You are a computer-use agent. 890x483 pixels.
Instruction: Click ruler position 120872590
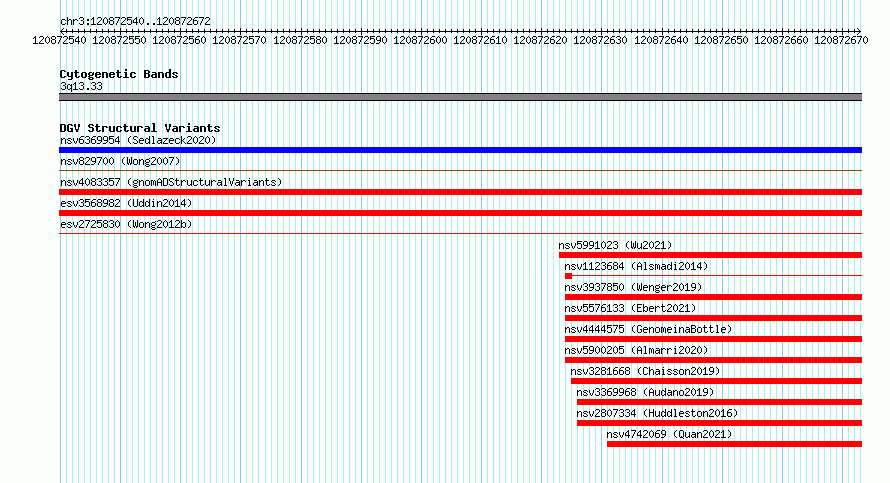pyautogui.click(x=360, y=40)
